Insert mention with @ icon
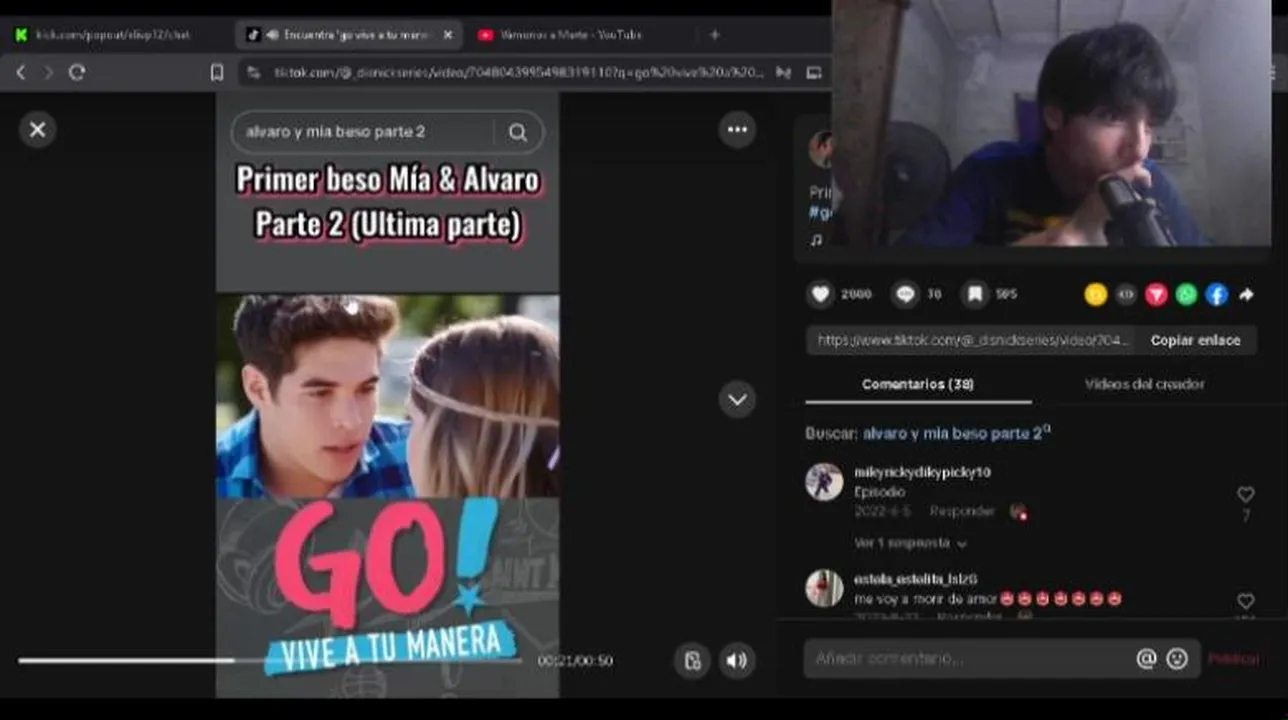The image size is (1288, 720). (x=1146, y=659)
